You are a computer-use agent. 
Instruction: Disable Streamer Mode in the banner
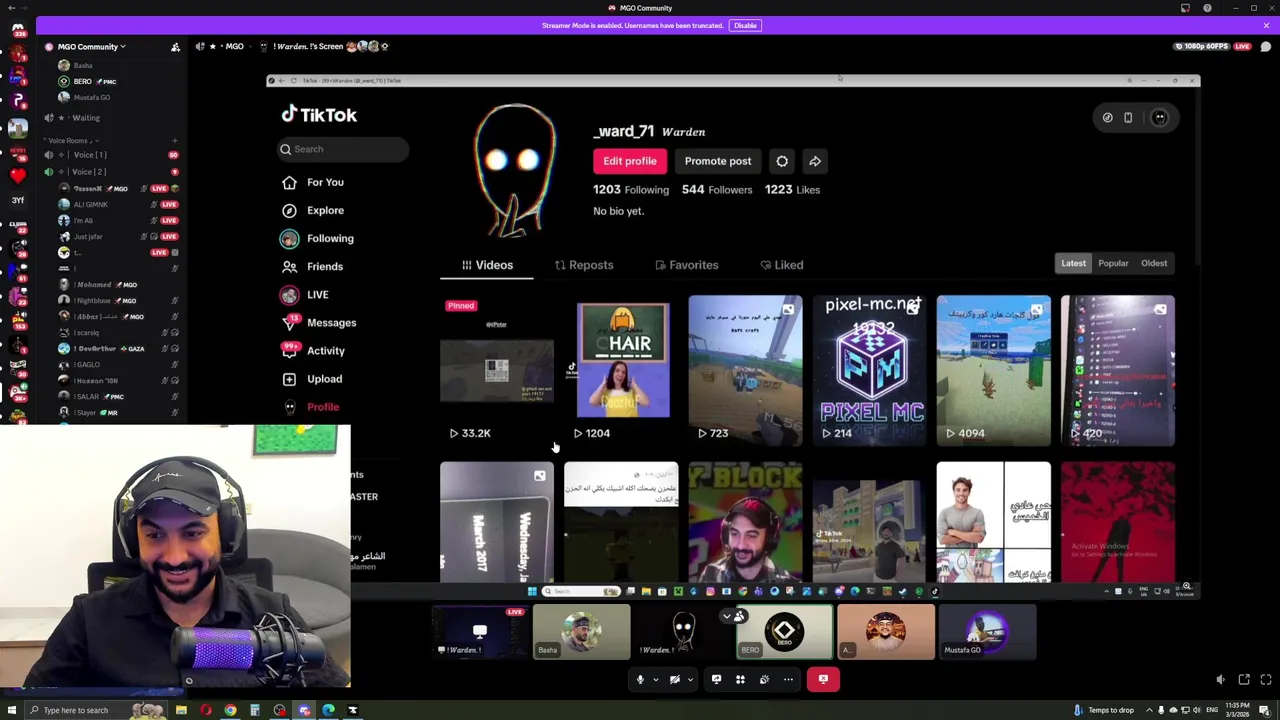745,25
